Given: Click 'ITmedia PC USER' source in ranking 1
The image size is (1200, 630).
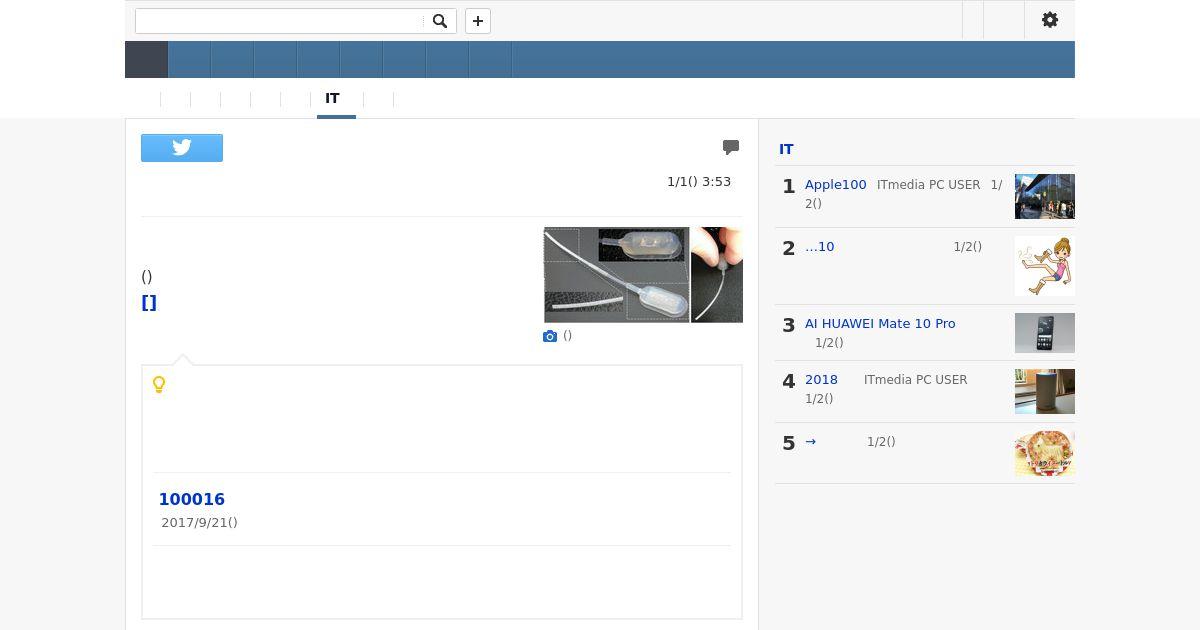Looking at the screenshot, I should (929, 185).
